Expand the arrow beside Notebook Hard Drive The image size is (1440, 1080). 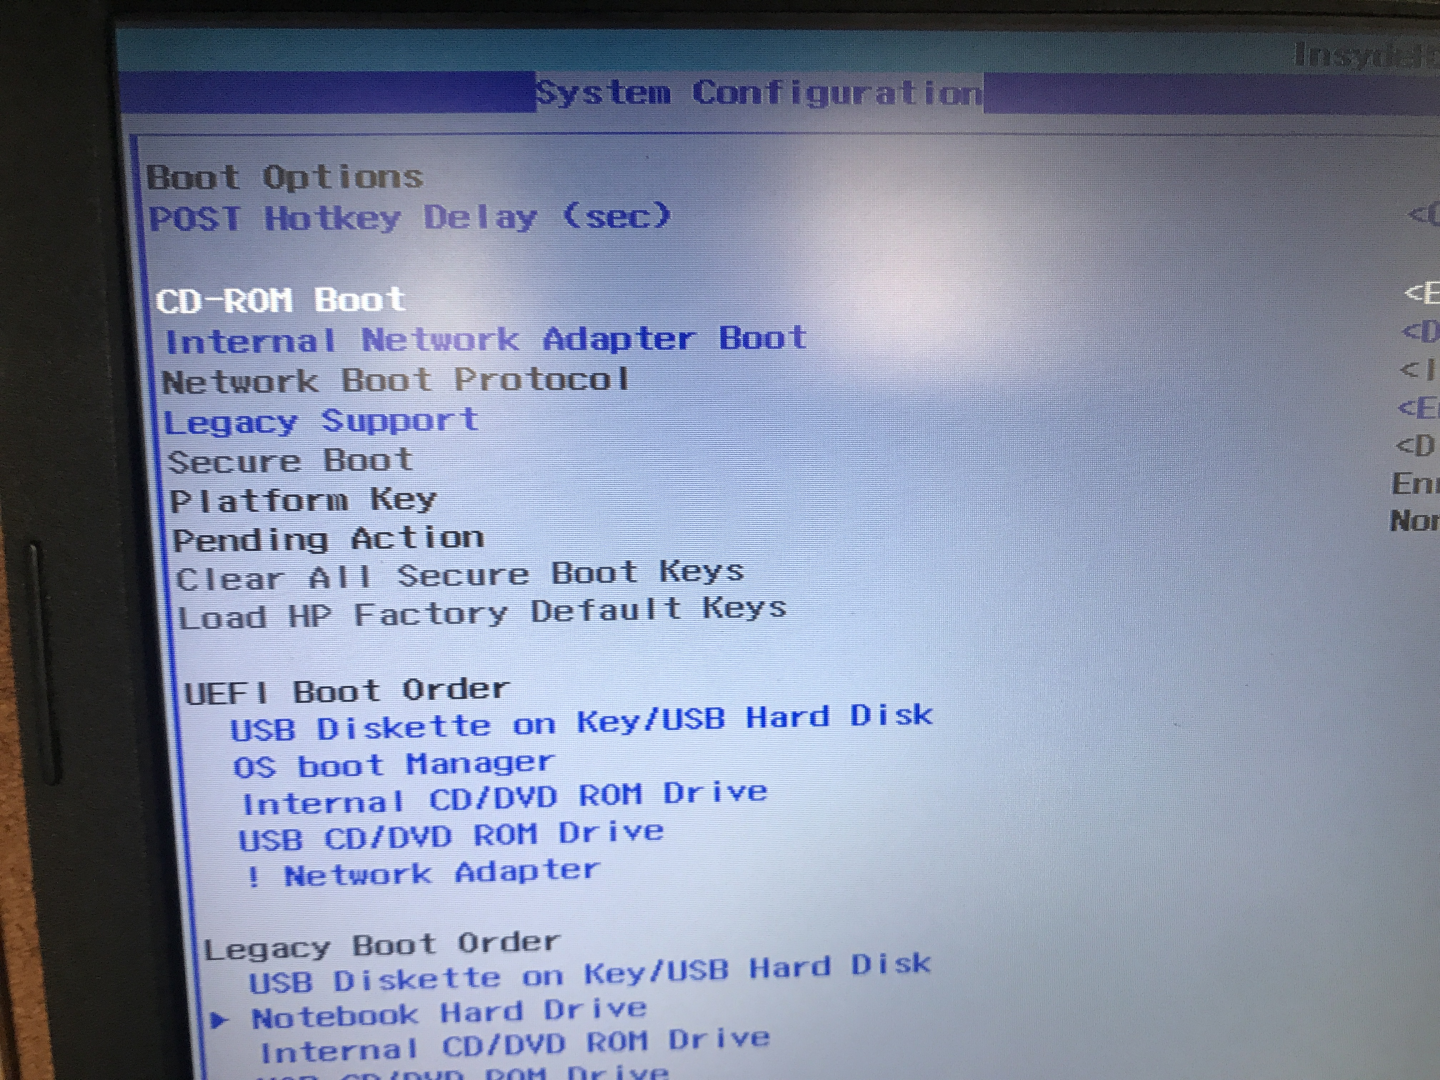pyautogui.click(x=221, y=1020)
